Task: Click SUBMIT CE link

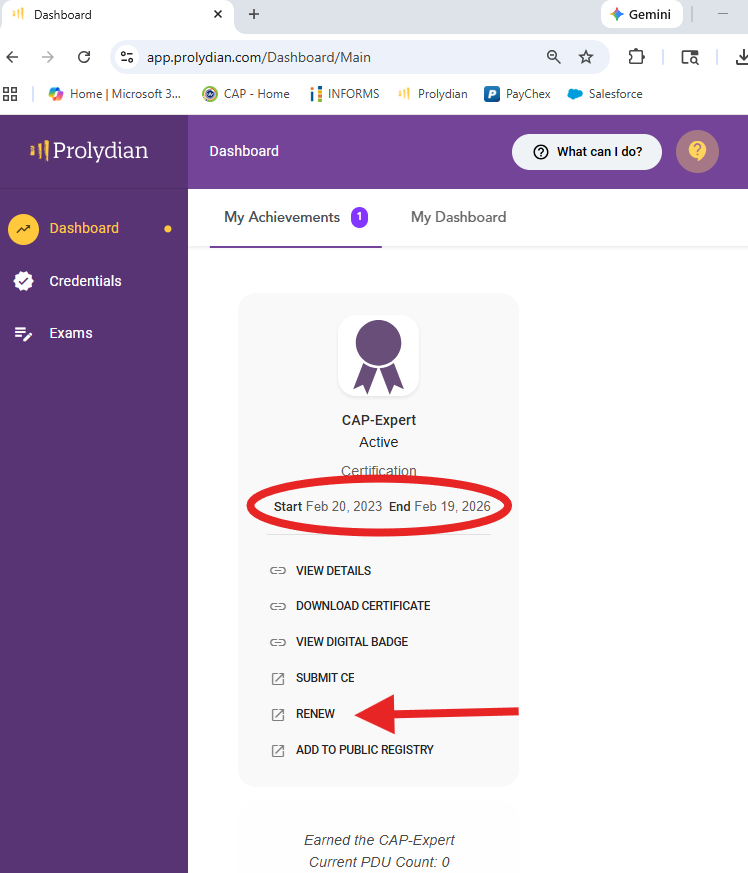Action: [325, 678]
